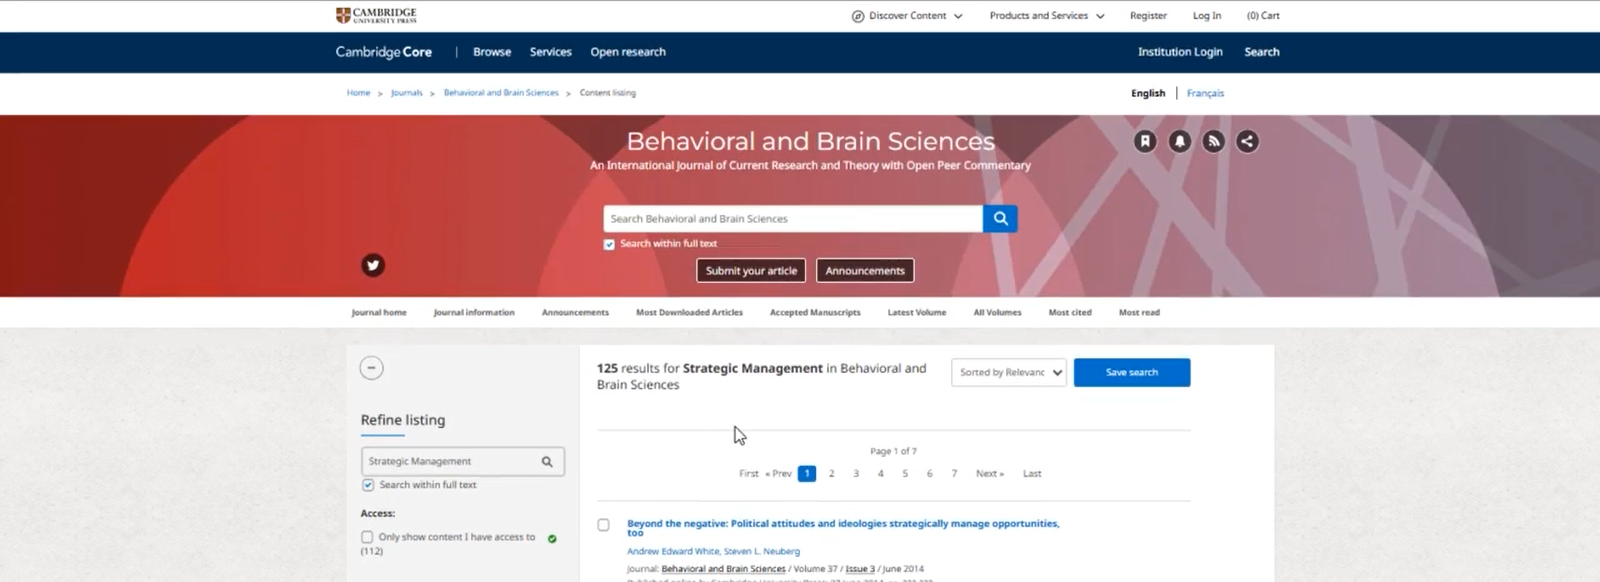Enable 'Only show content I have access to'
Image resolution: width=1600 pixels, height=582 pixels.
(x=367, y=537)
